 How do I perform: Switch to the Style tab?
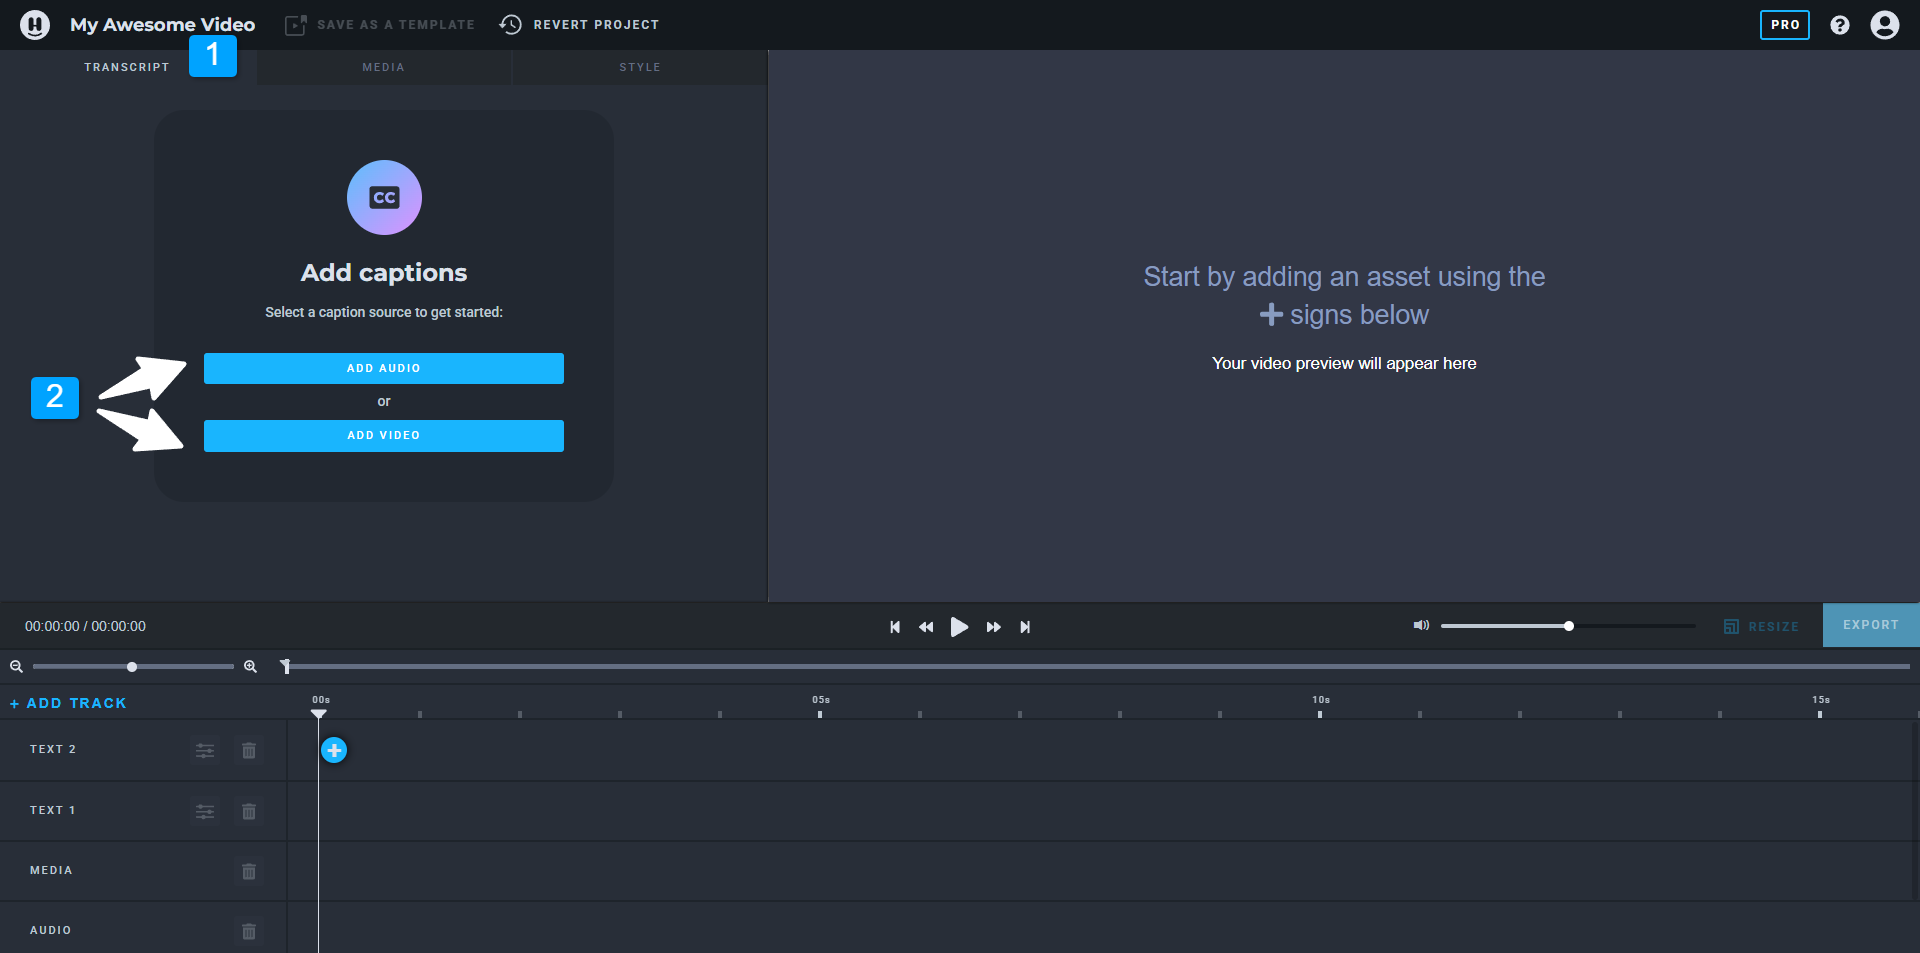click(640, 67)
